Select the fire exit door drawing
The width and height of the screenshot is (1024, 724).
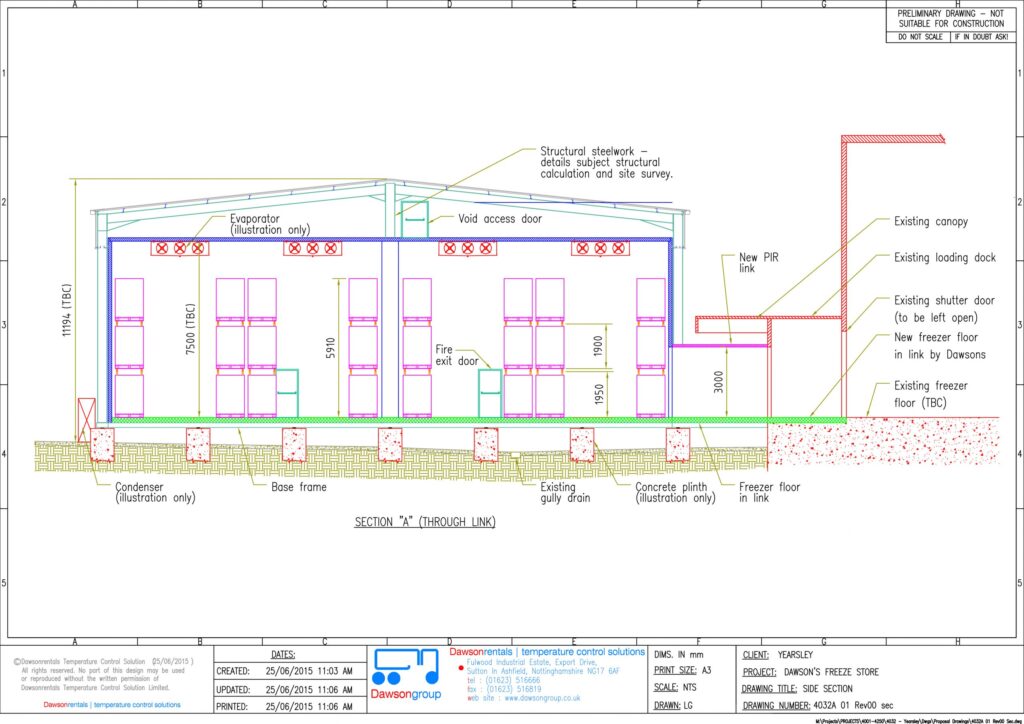489,392
